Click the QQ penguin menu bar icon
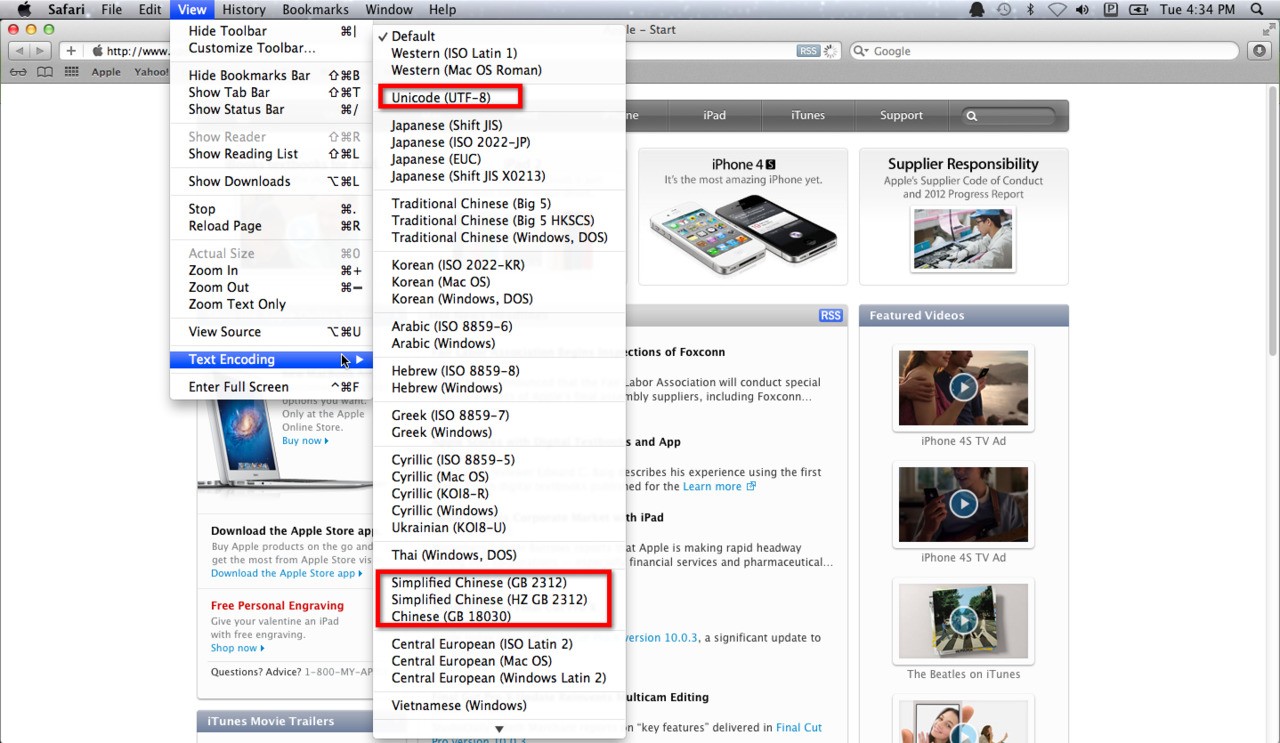 pyautogui.click(x=977, y=10)
